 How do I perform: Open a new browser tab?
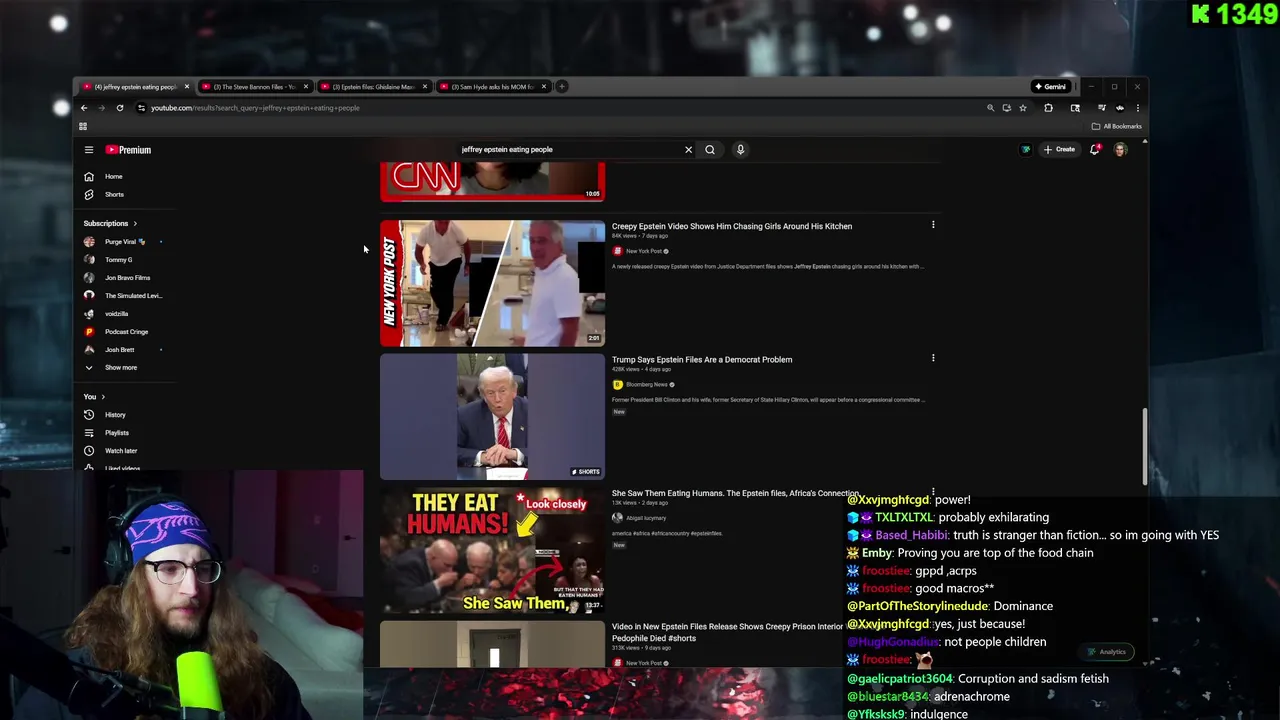pos(562,87)
